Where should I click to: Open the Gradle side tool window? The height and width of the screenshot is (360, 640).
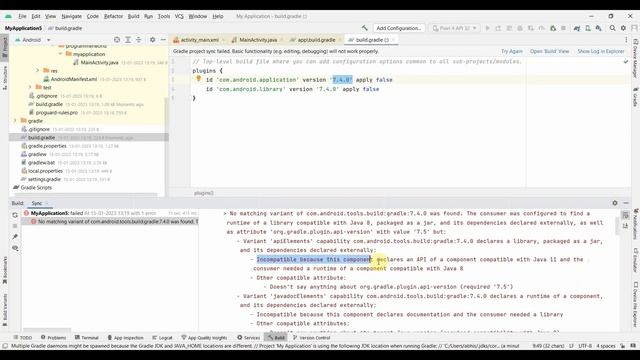(636, 97)
